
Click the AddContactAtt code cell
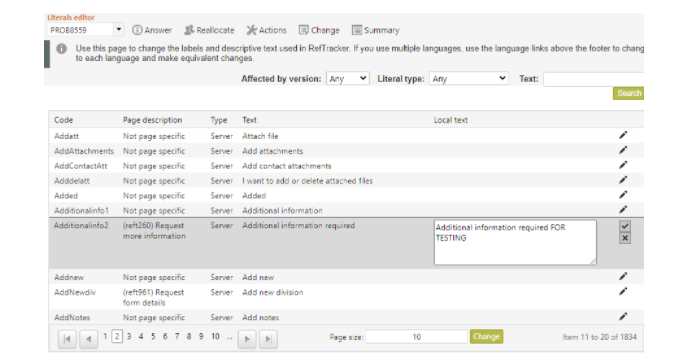pos(81,166)
